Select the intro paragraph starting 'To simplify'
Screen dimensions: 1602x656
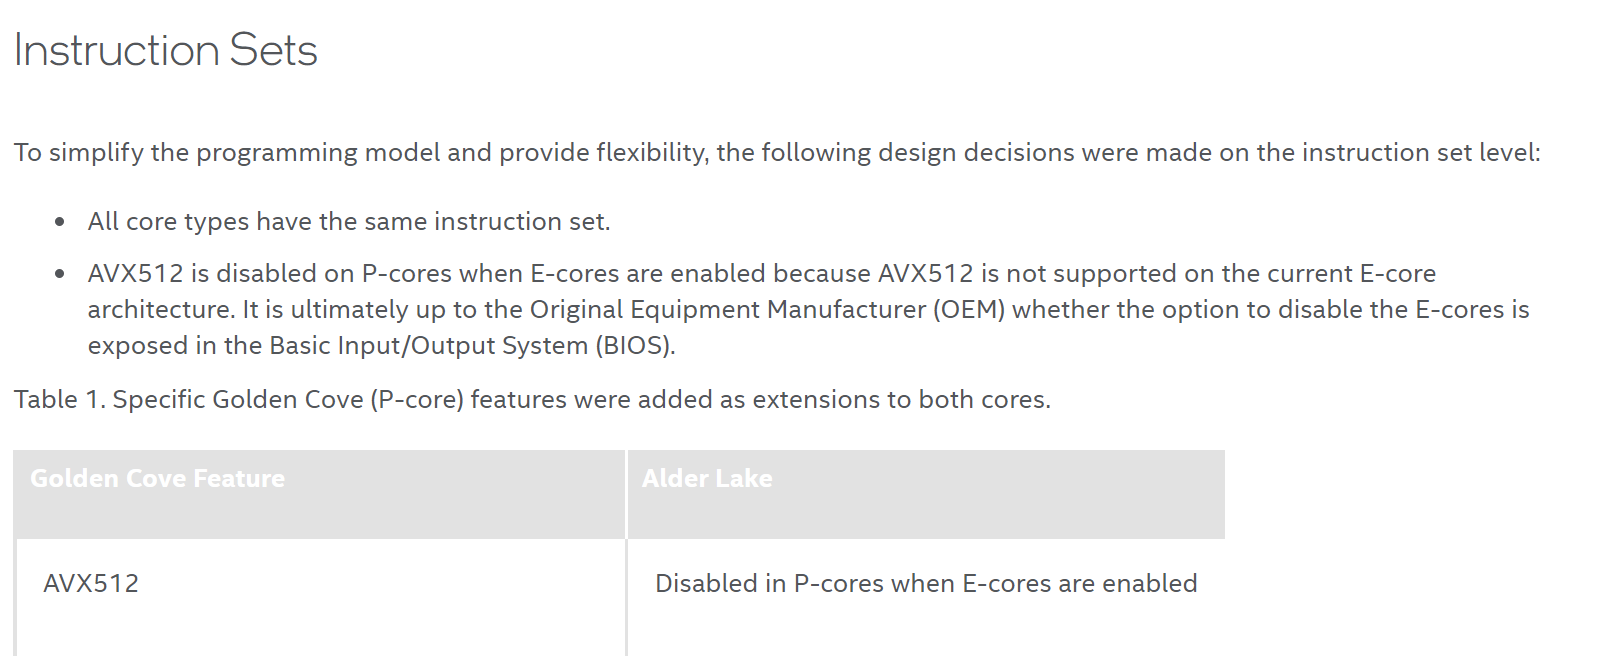(x=777, y=153)
